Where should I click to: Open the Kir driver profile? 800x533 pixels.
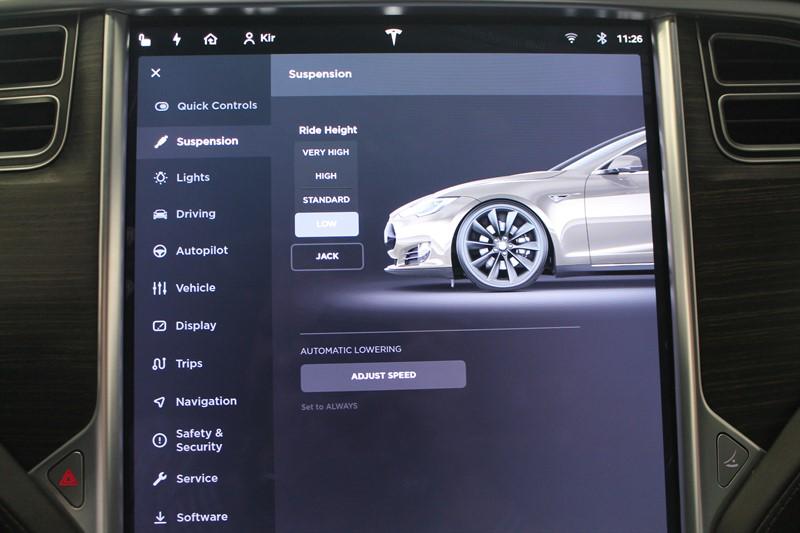(259, 38)
